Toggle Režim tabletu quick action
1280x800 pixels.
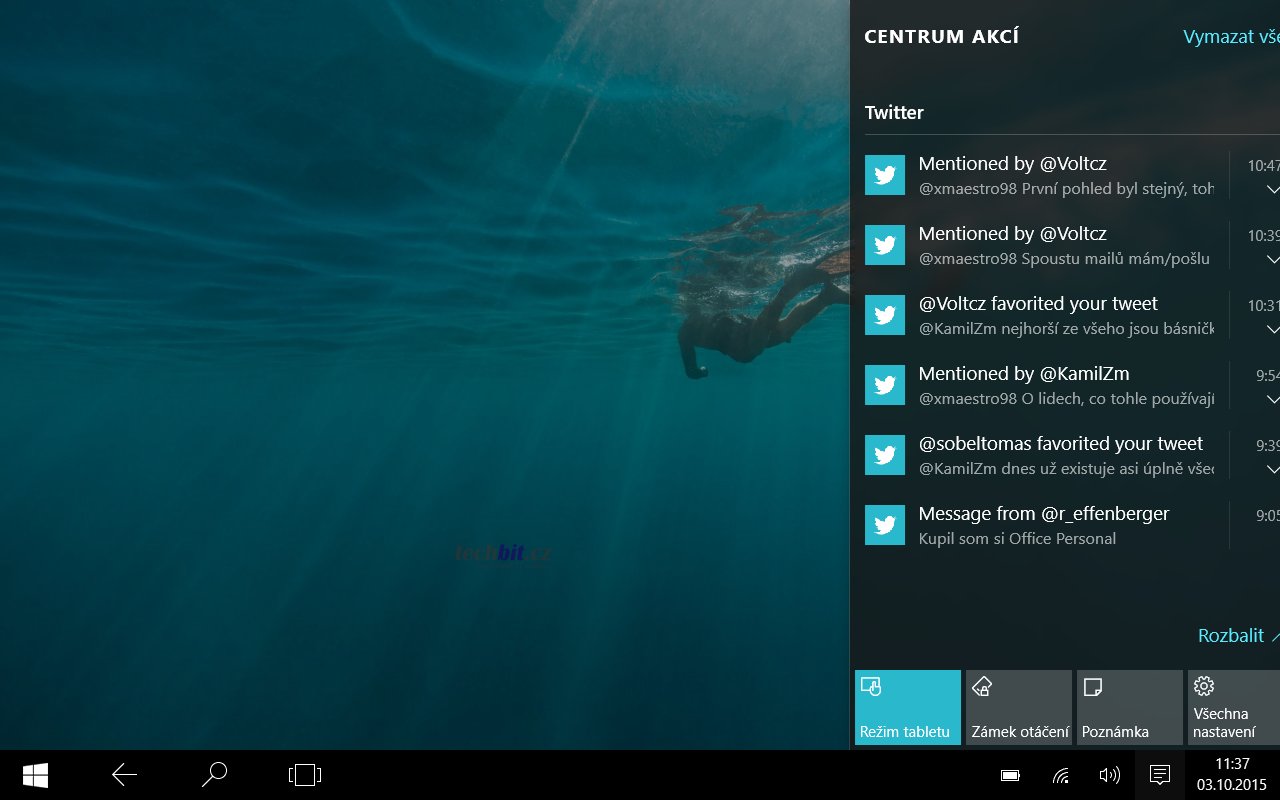coord(908,707)
